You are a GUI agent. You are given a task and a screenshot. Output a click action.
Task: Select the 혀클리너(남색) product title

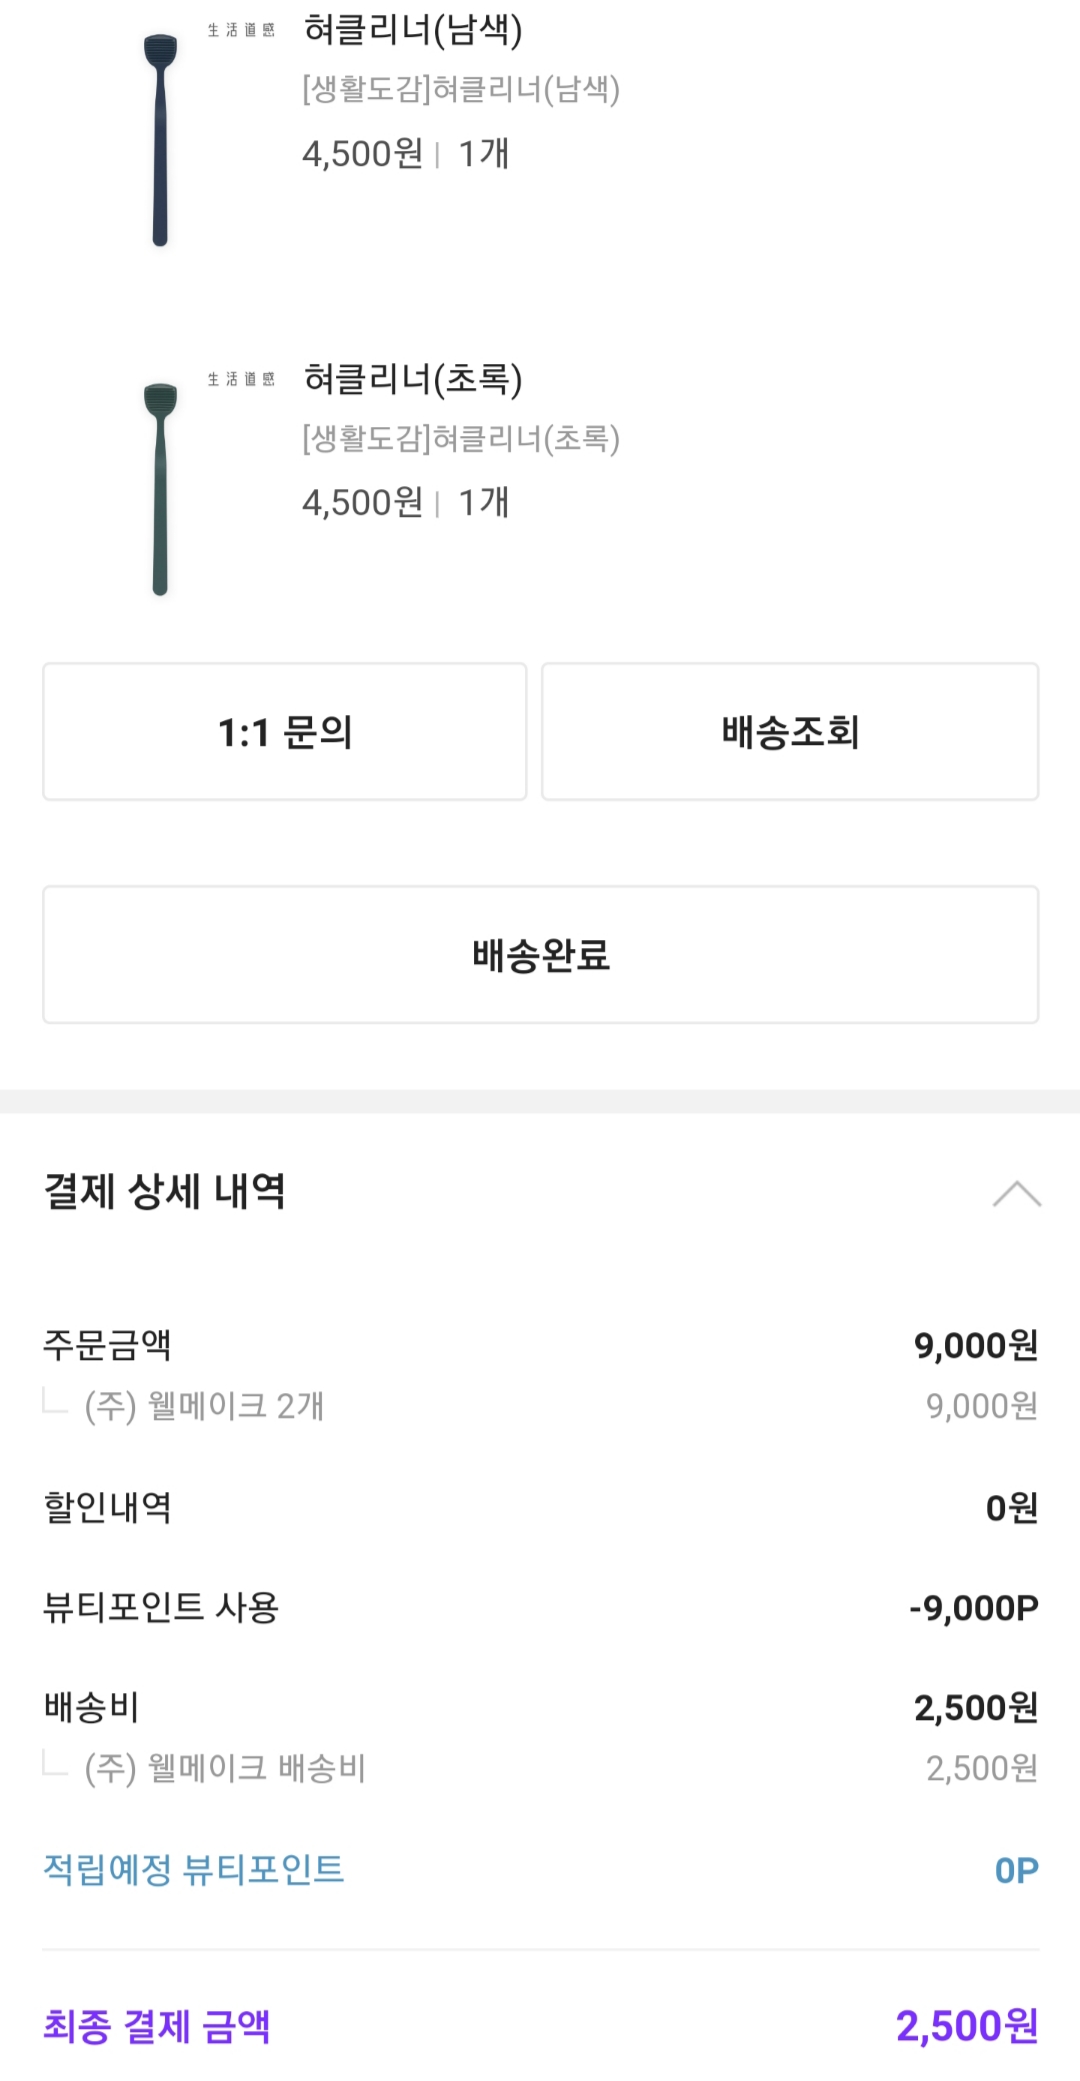[413, 31]
